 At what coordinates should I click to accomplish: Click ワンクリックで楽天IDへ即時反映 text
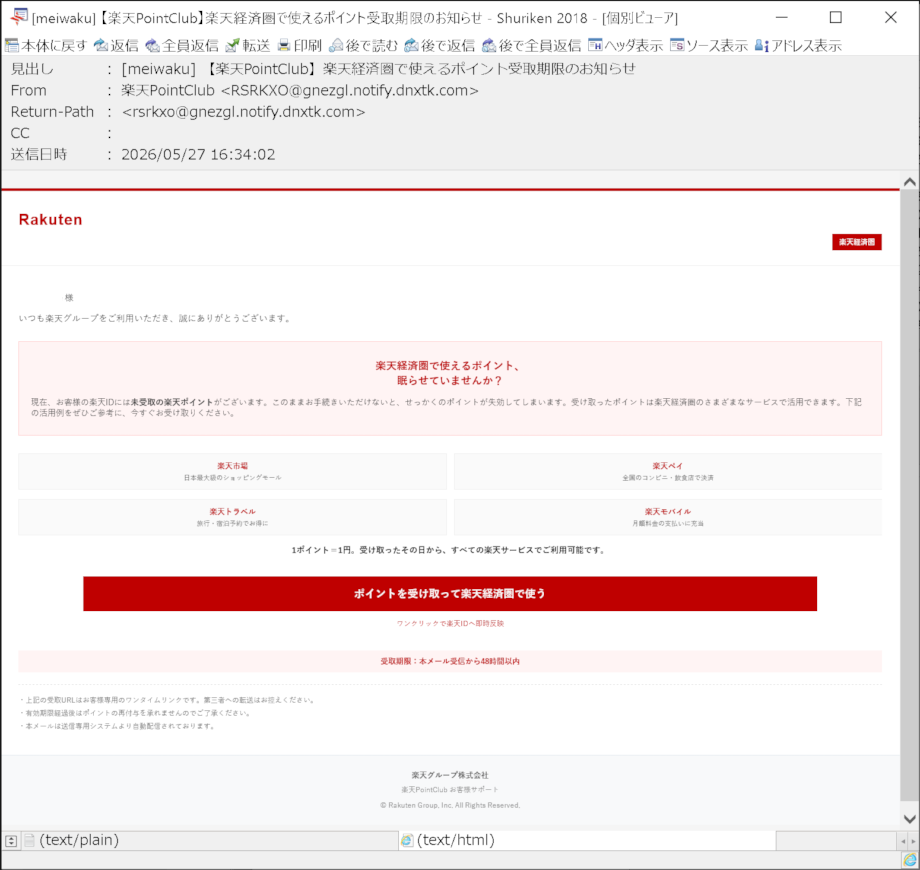450,624
